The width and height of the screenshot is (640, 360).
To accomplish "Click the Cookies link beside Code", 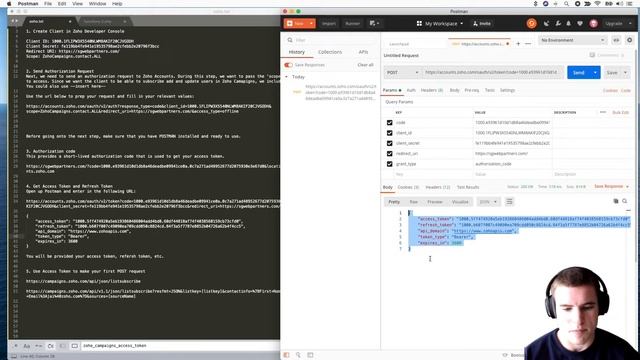I will (x=610, y=91).
